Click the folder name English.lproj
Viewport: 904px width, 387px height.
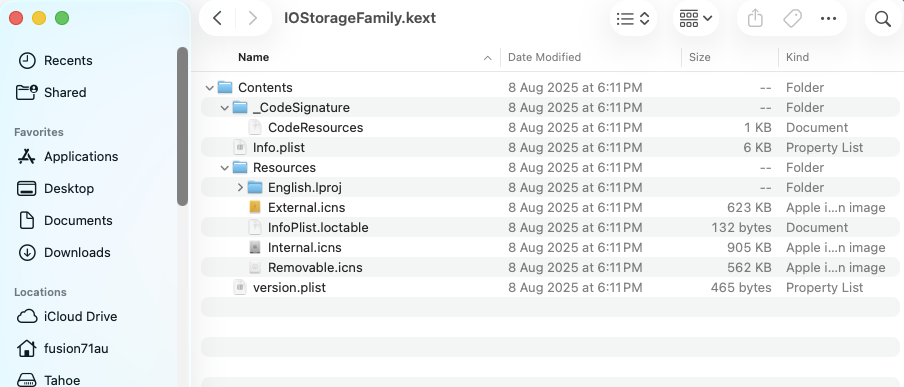[x=306, y=187]
